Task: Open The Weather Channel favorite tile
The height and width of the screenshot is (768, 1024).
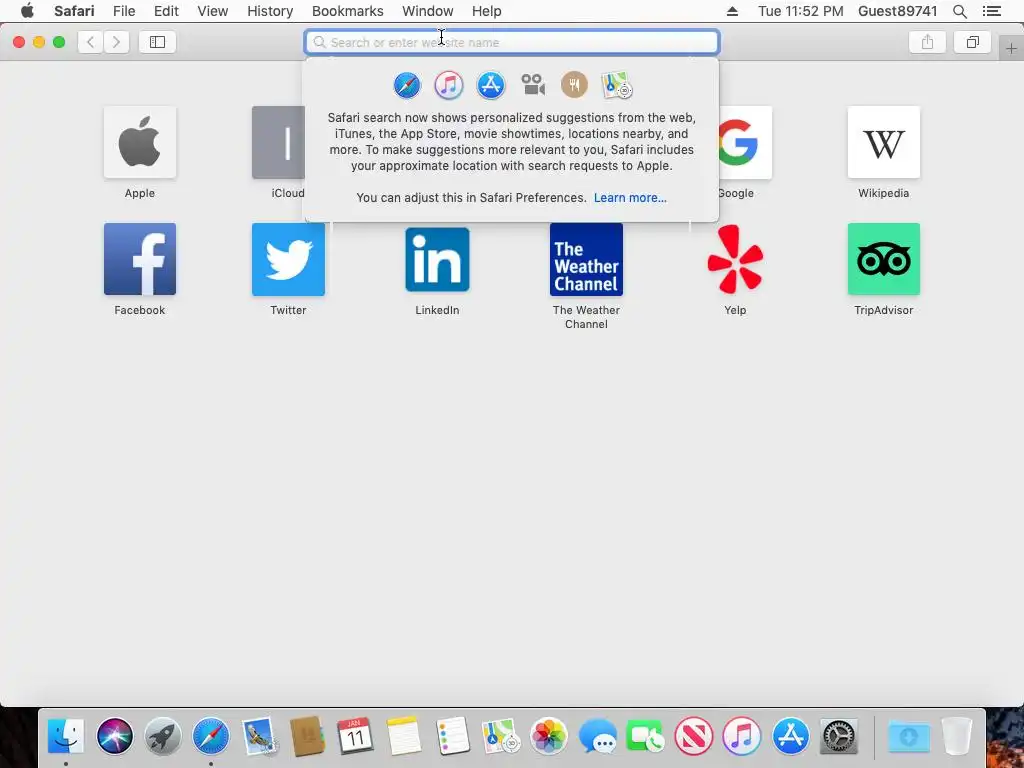Action: [586, 259]
